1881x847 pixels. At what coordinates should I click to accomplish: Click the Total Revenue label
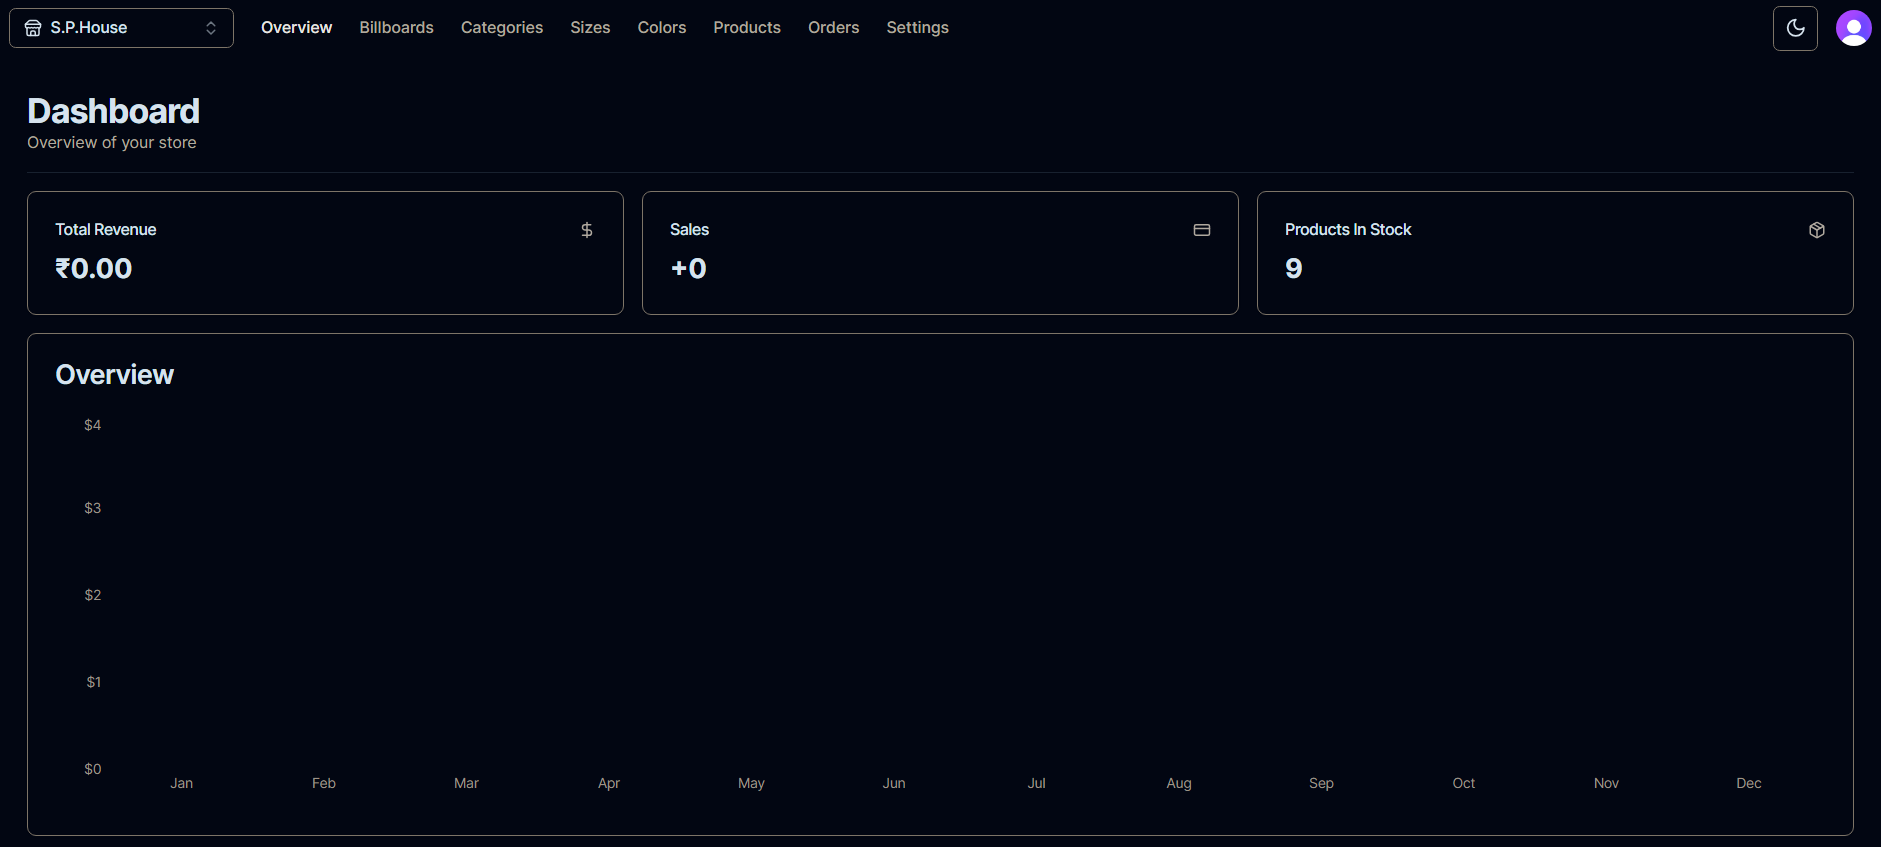point(105,230)
